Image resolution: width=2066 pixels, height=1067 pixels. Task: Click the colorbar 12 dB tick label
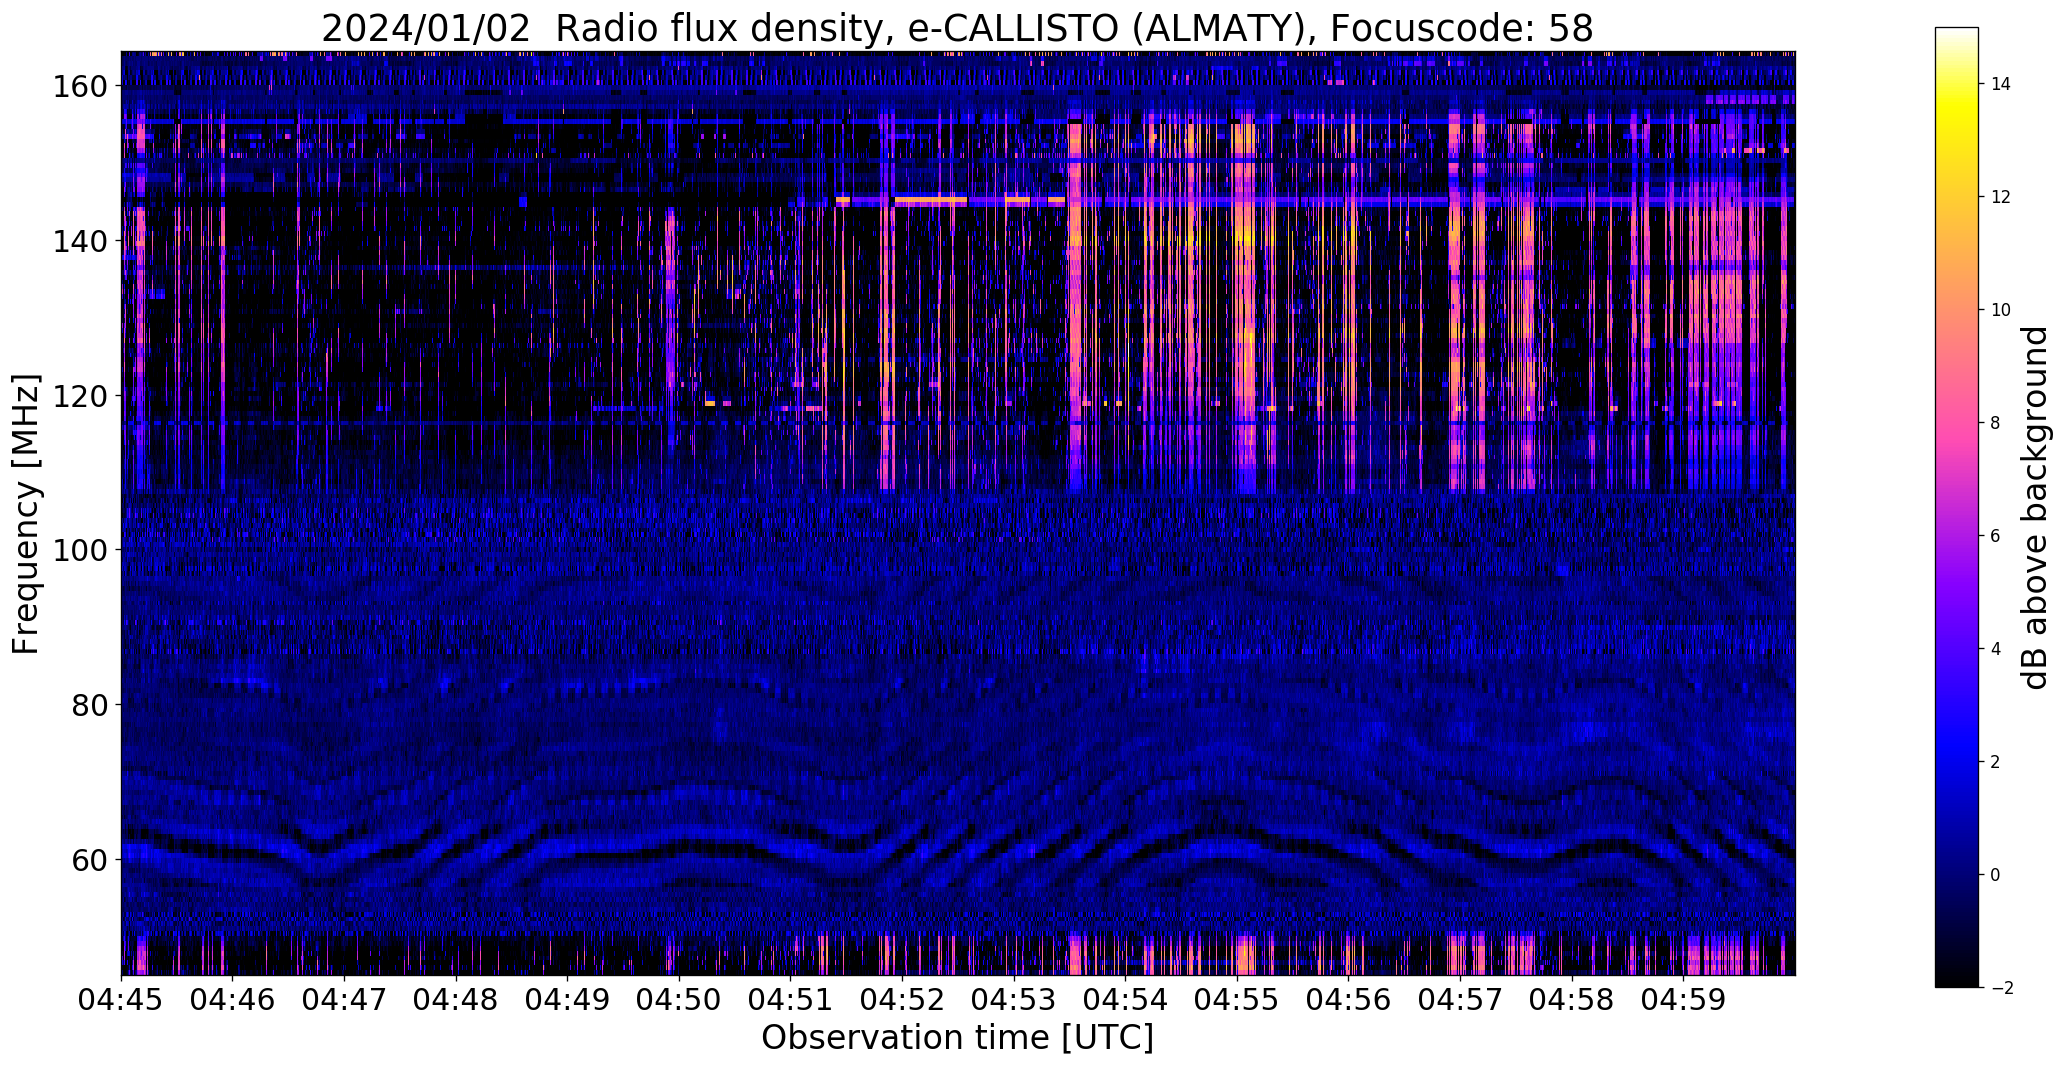(2001, 197)
